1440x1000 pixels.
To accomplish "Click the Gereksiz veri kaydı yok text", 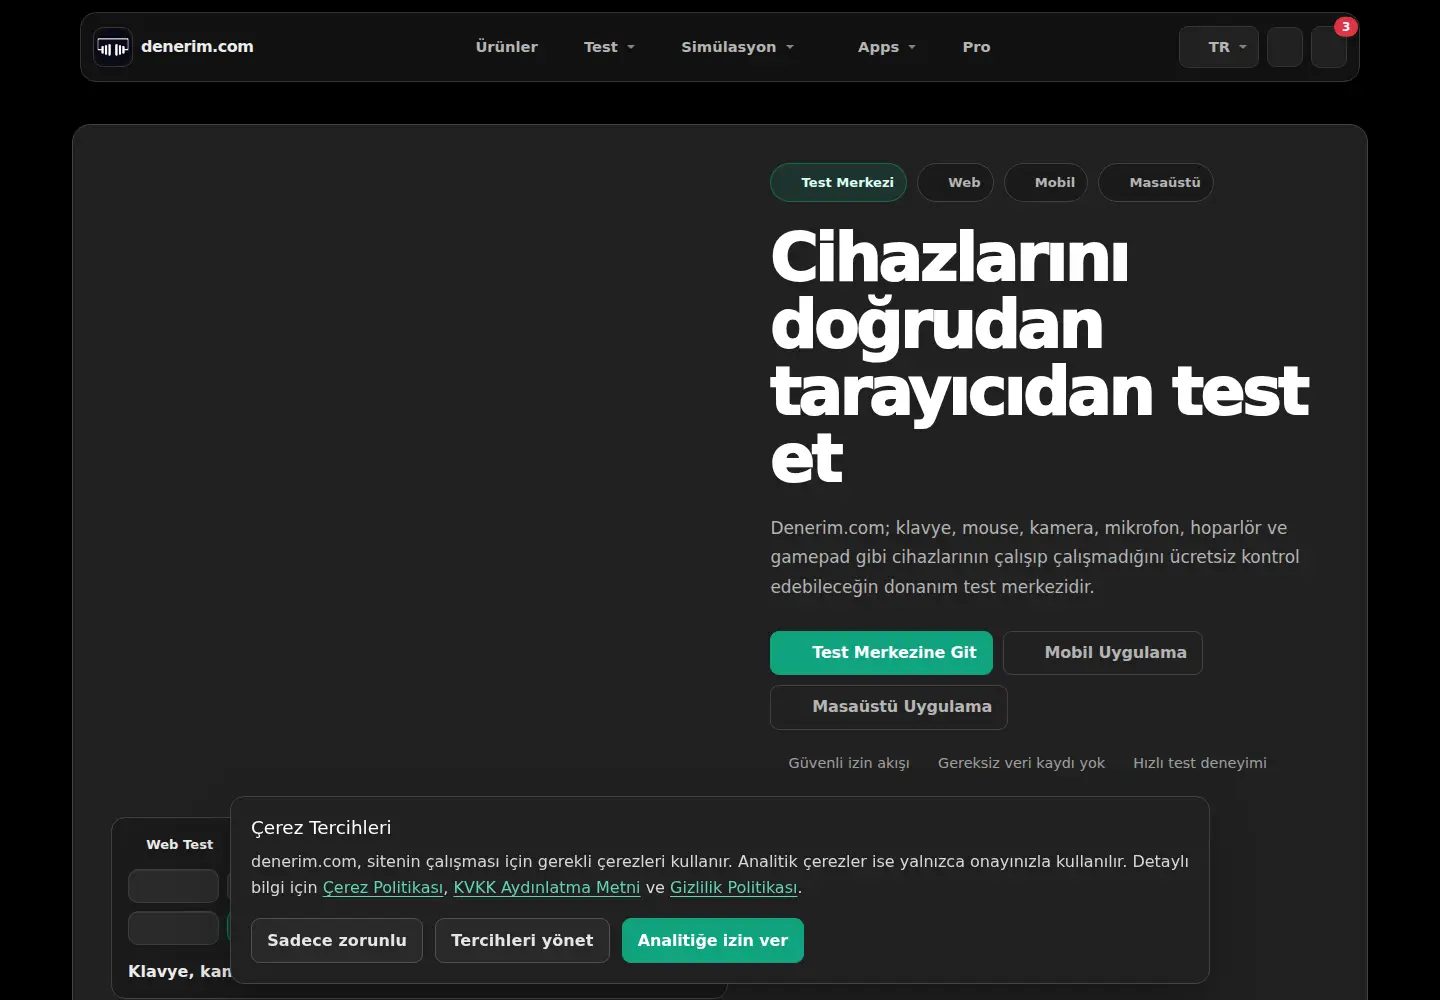I will click(x=1021, y=763).
